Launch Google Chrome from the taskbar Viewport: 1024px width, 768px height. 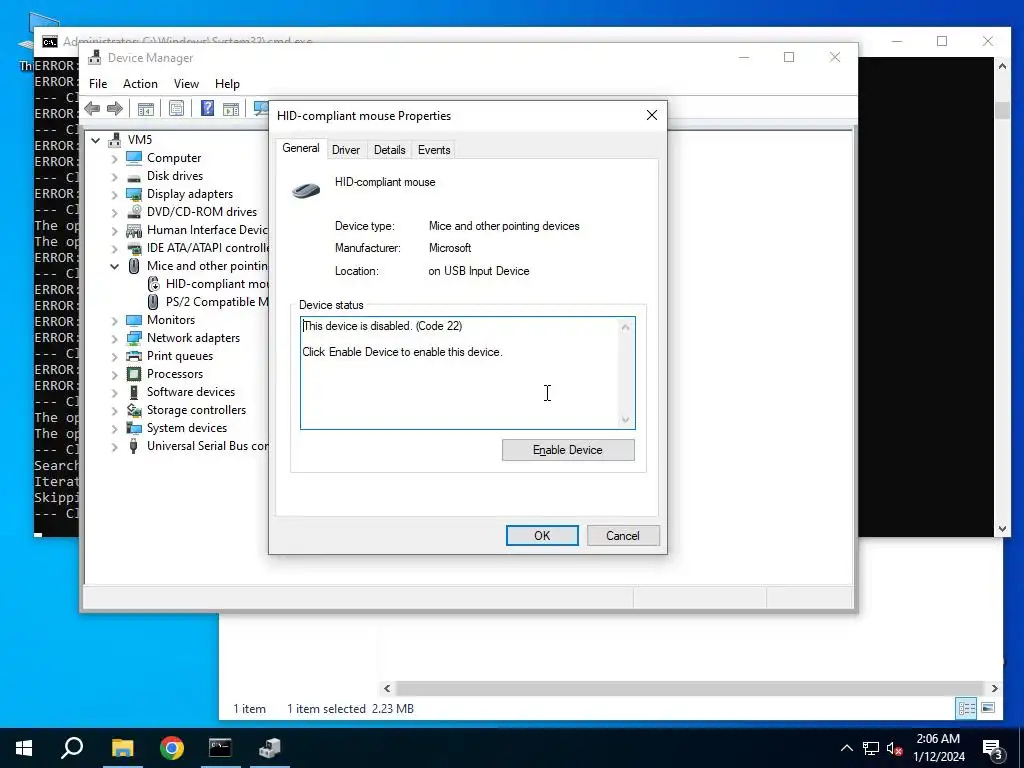[x=172, y=748]
